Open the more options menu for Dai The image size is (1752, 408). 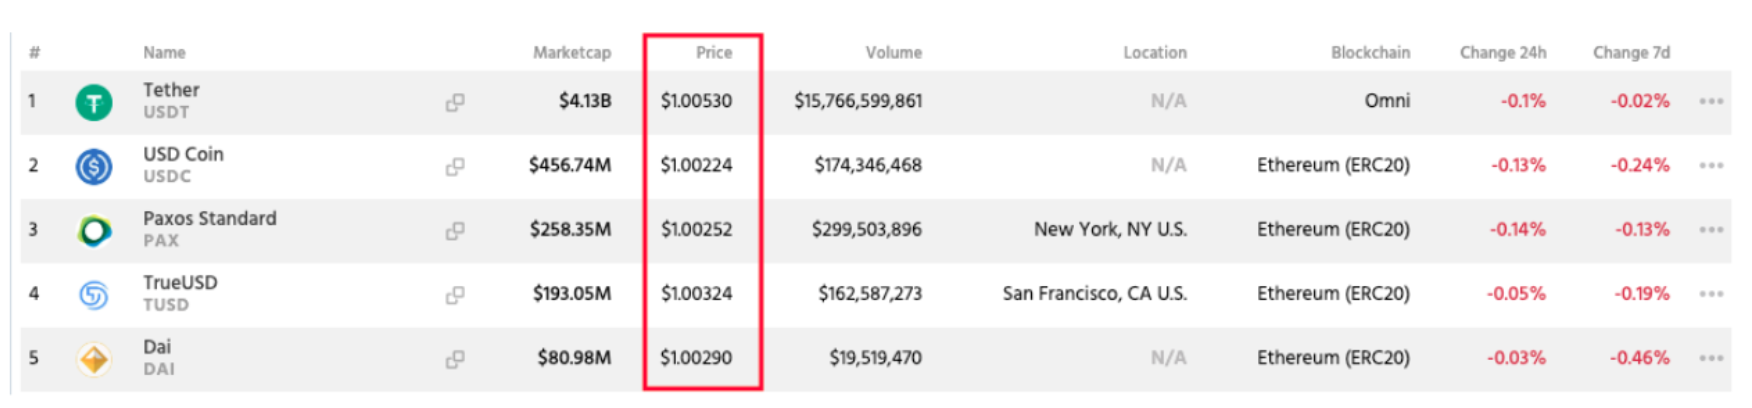click(x=1711, y=358)
